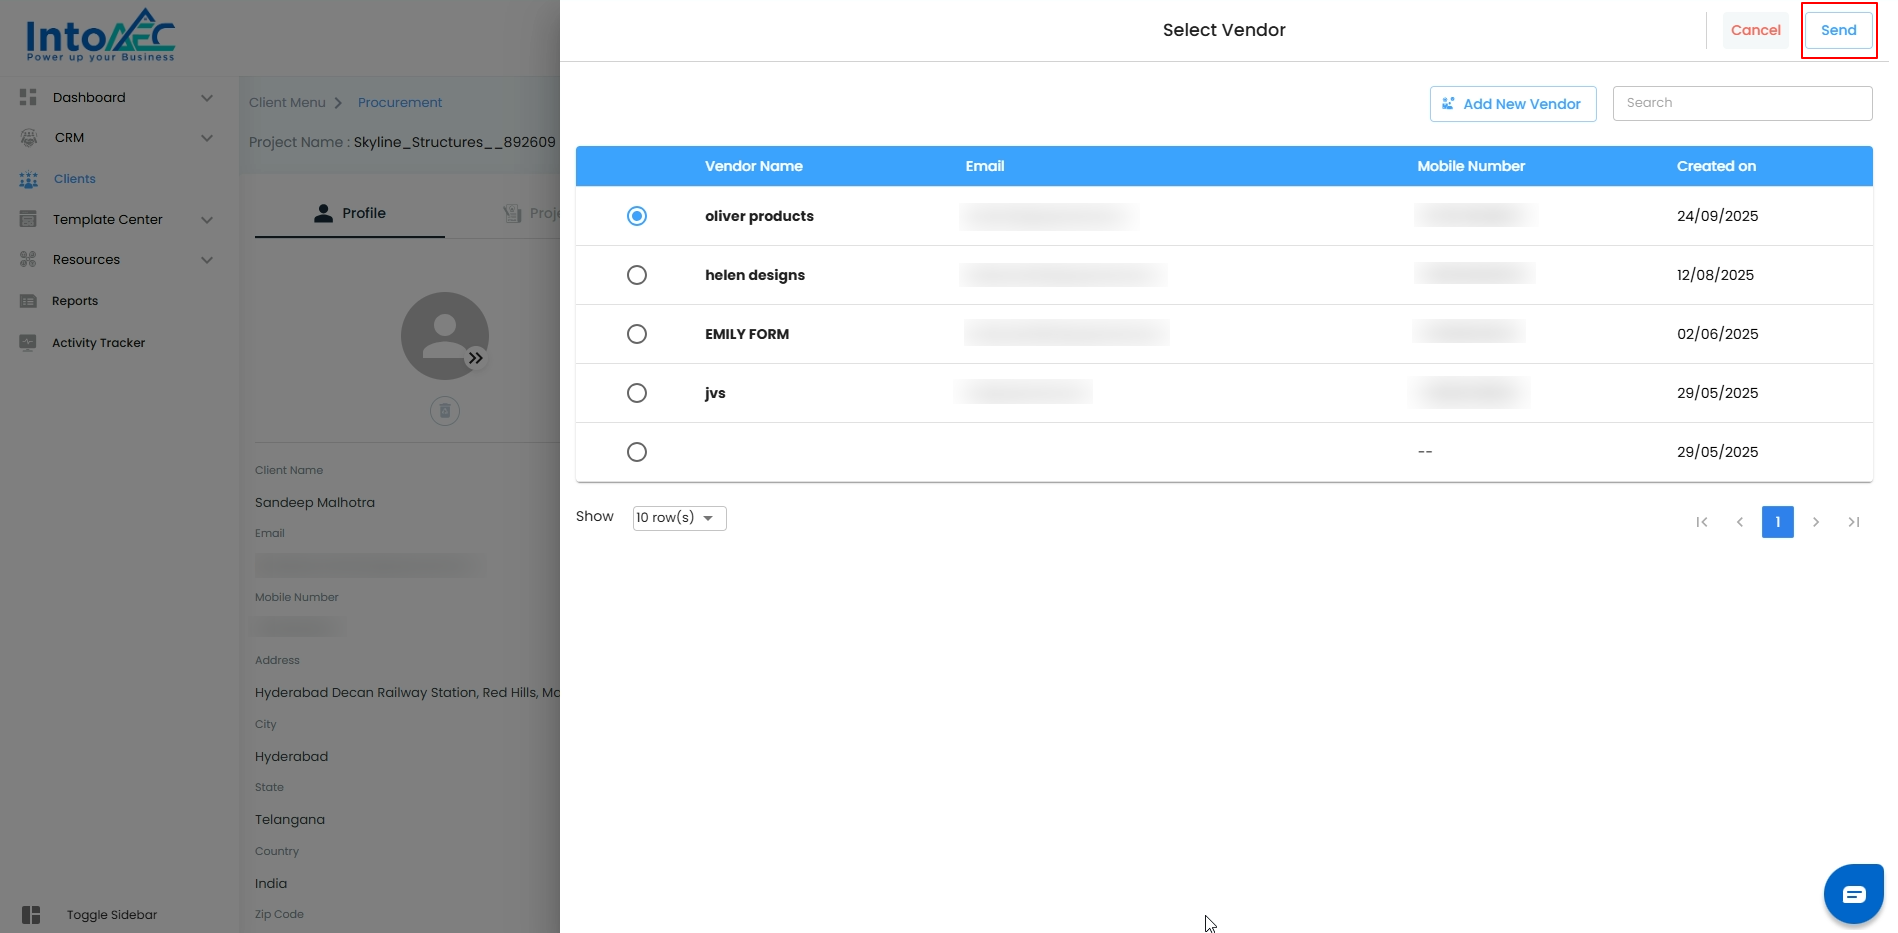
Task: Click the profile avatar placeholder
Action: (445, 336)
